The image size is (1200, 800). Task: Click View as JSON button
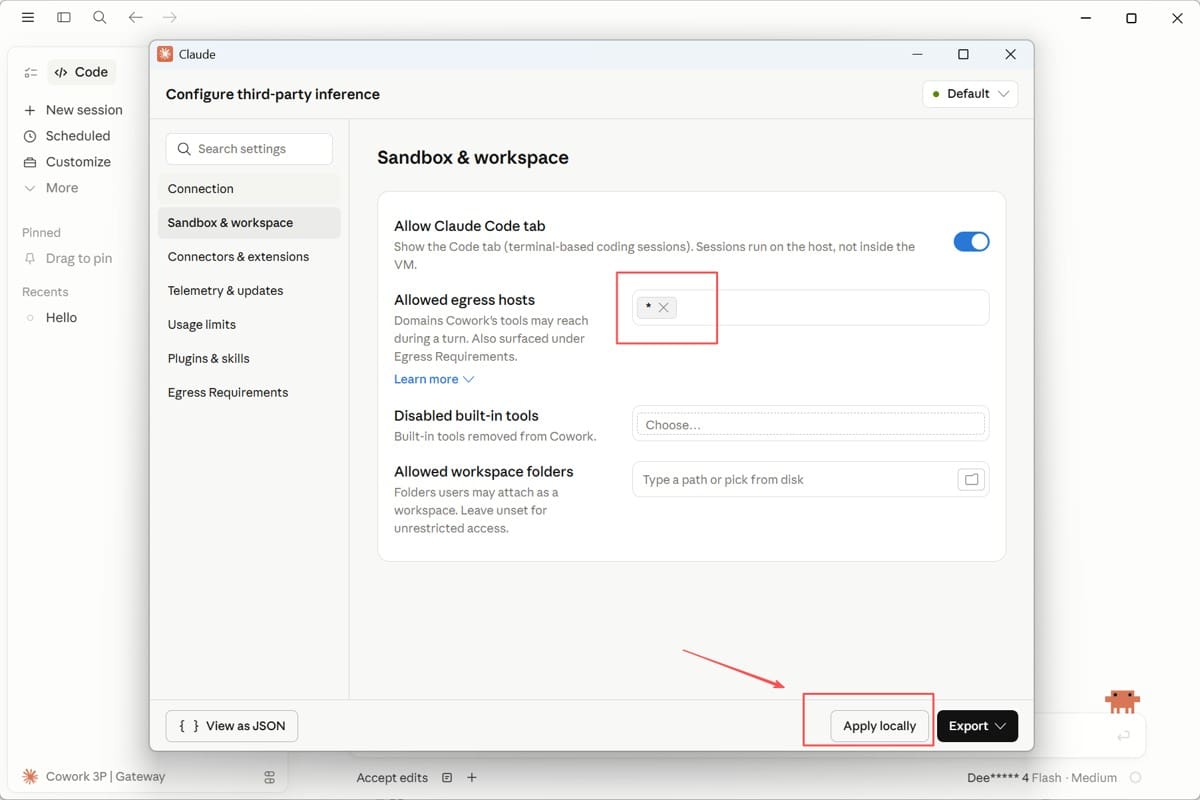click(x=232, y=726)
